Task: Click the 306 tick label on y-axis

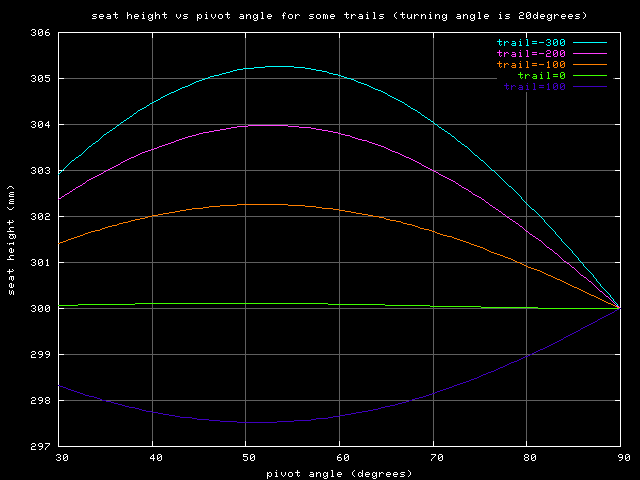Action: pos(40,33)
